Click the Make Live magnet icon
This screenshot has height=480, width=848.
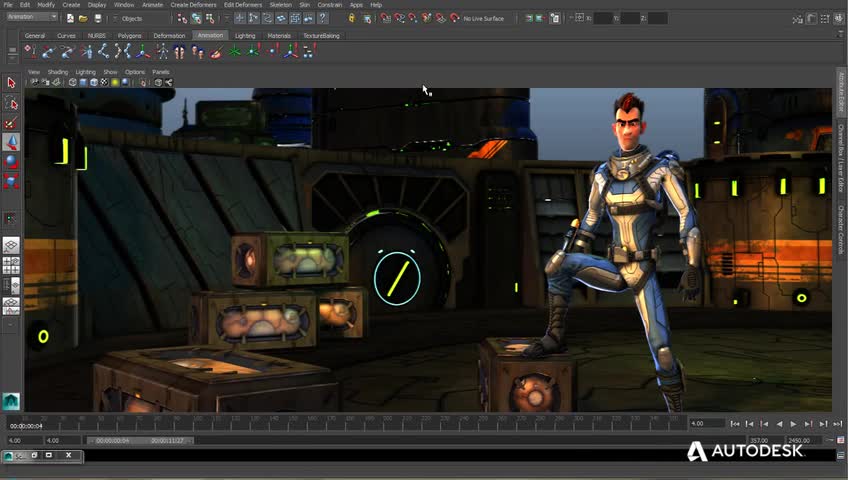(454, 18)
